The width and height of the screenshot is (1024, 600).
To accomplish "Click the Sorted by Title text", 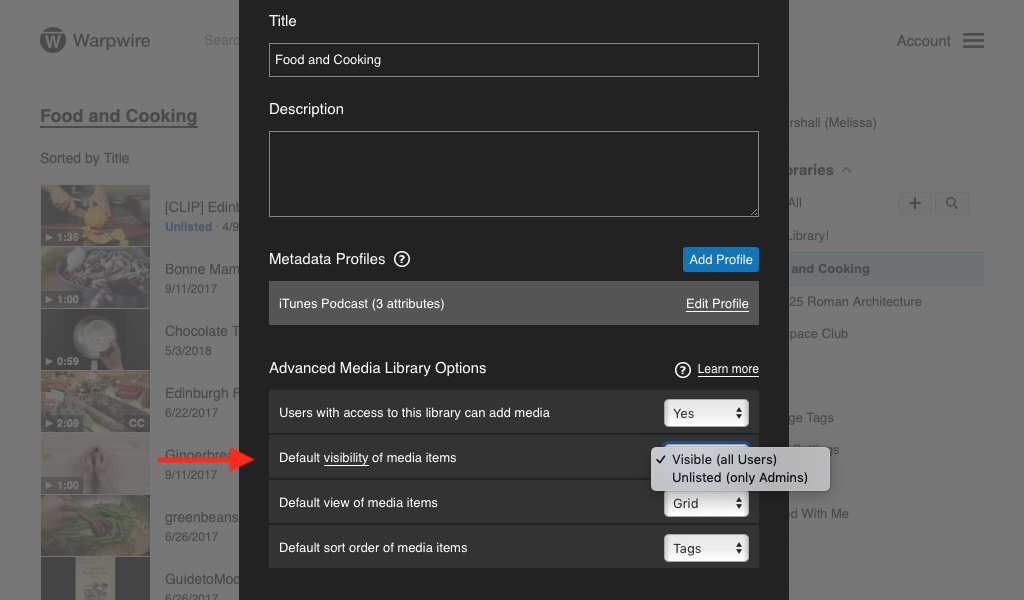I will [84, 158].
